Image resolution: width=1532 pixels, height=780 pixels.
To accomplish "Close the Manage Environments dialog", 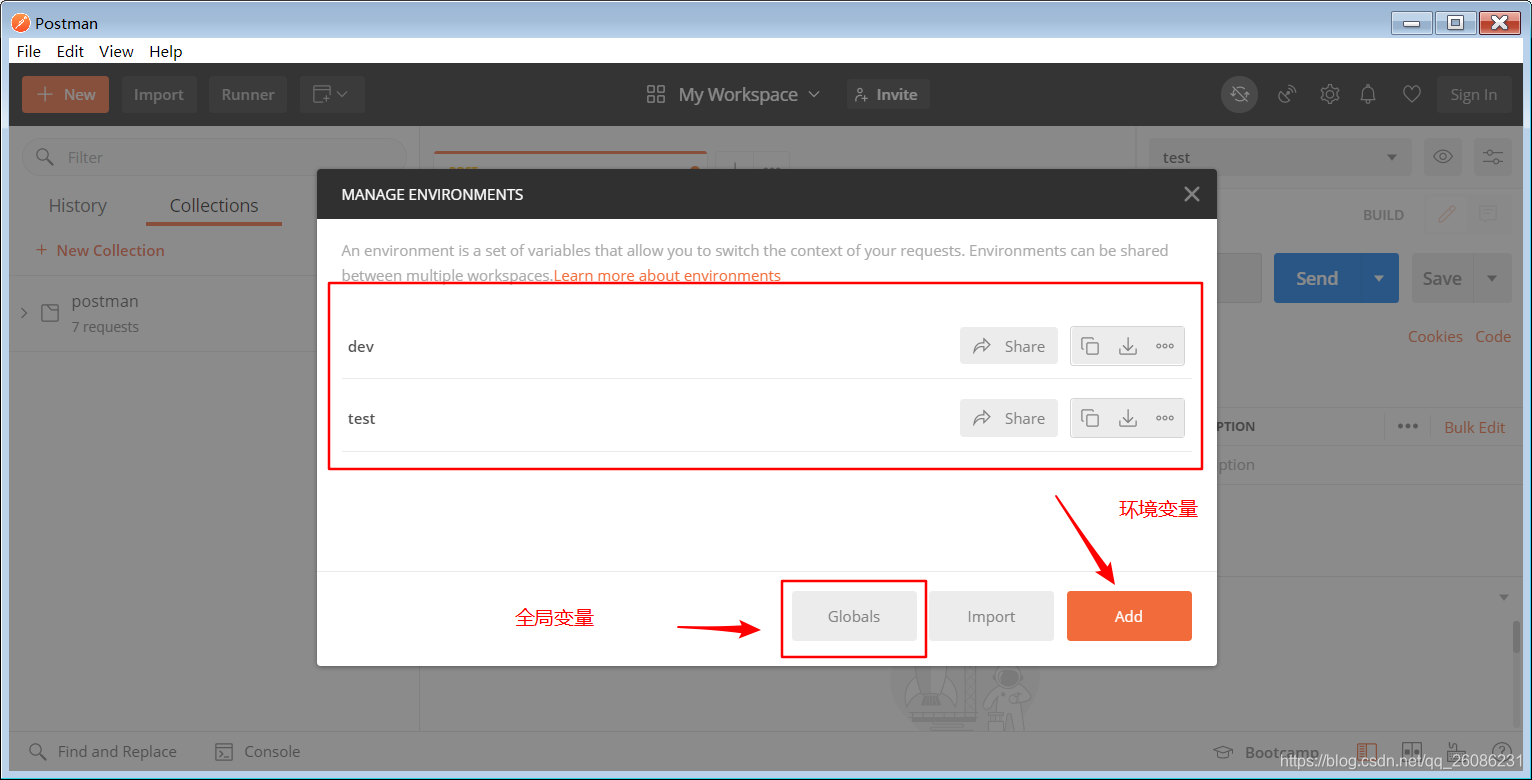I will tap(1191, 194).
